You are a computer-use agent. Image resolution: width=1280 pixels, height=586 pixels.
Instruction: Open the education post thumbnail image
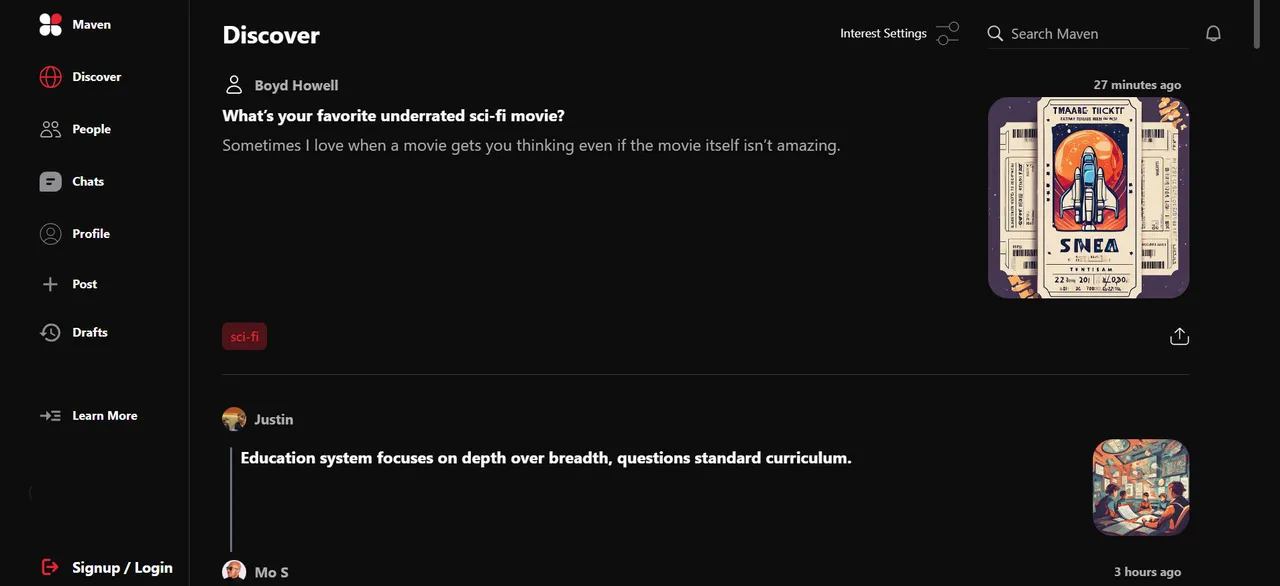[1141, 487]
